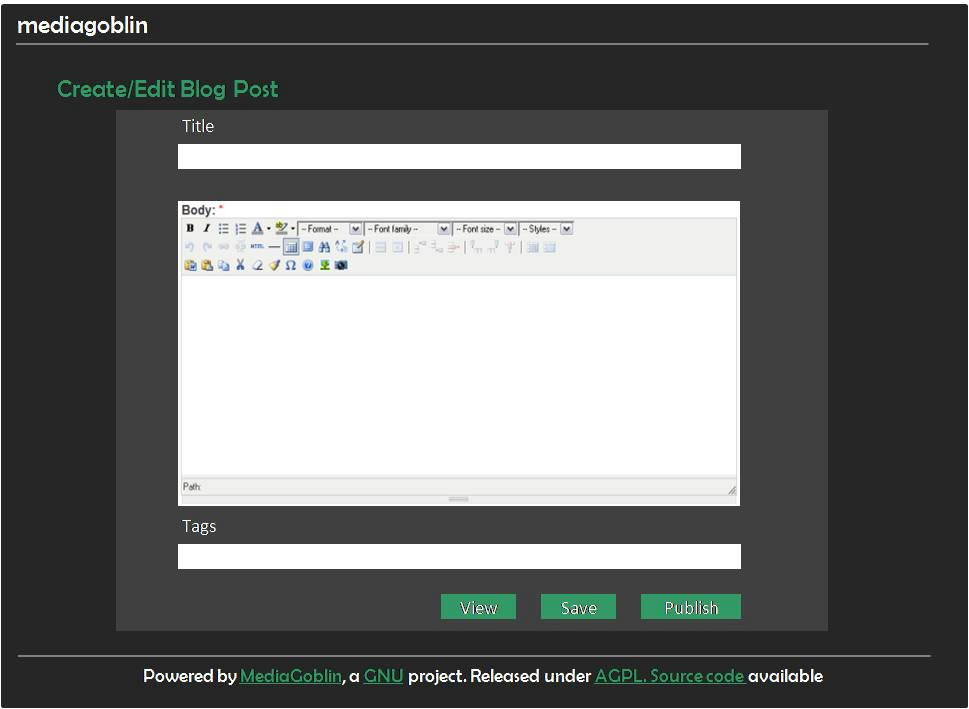Viewport: 969px width, 709px height.
Task: Click the edit notepad pencil icon
Action: click(x=358, y=247)
